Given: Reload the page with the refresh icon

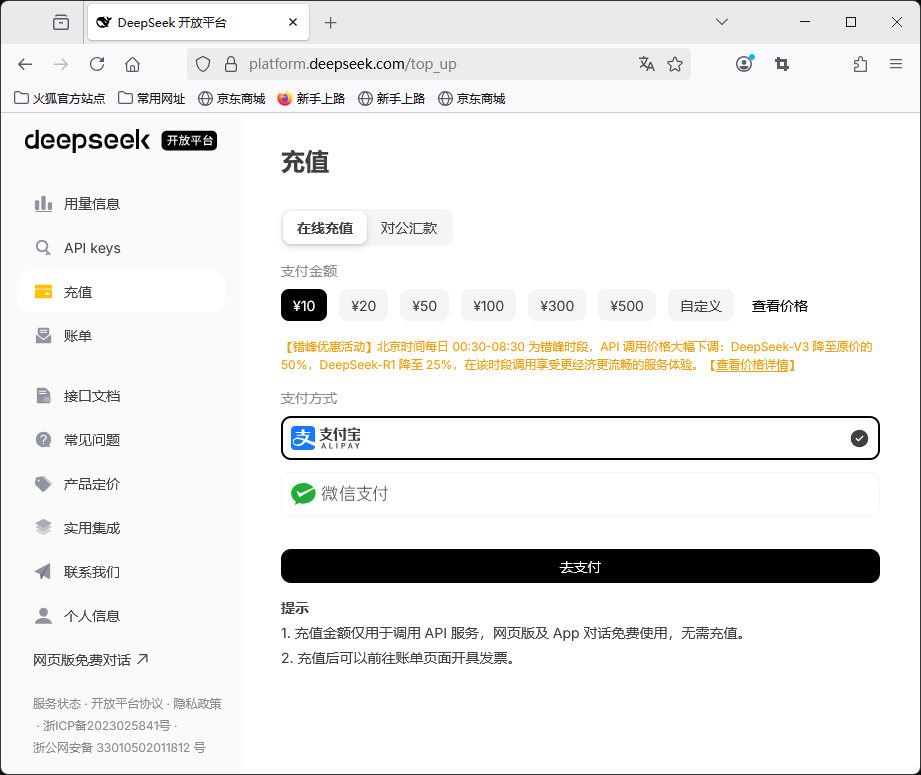Looking at the screenshot, I should (97, 64).
